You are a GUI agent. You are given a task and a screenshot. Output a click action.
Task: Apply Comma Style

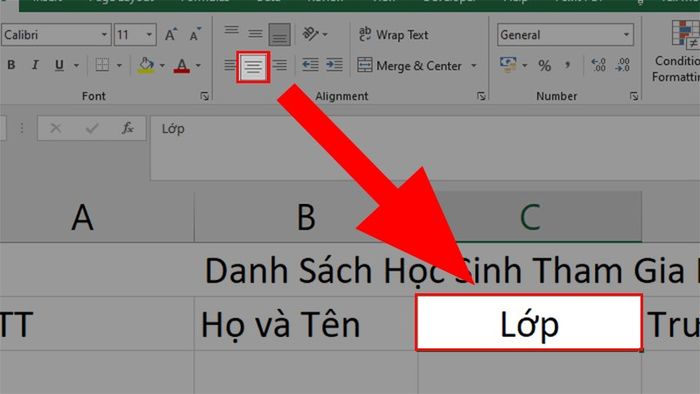tap(567, 66)
